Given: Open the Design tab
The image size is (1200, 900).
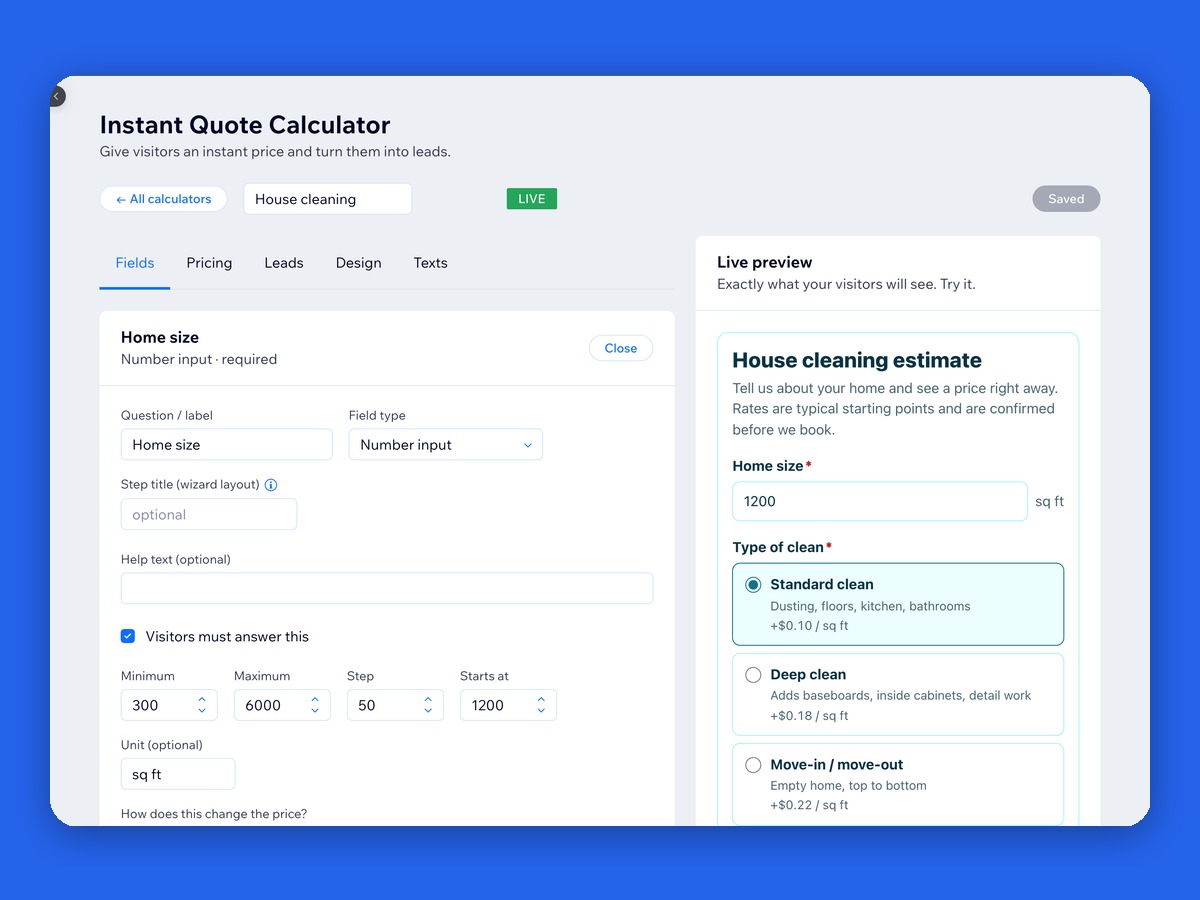Looking at the screenshot, I should coord(359,263).
